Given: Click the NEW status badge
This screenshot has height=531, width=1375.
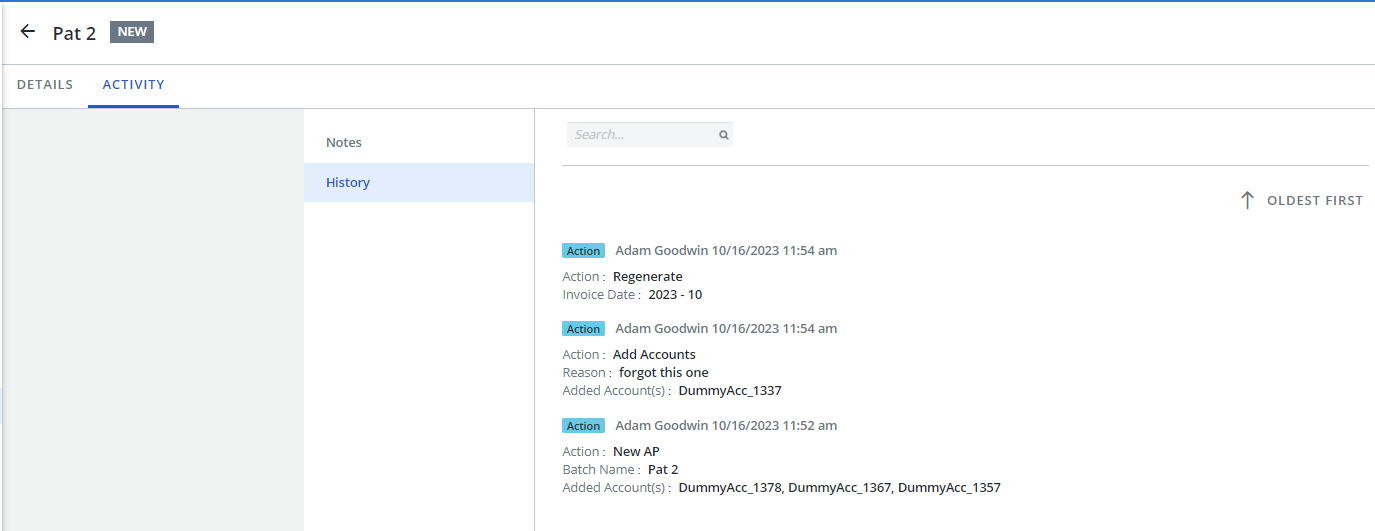Looking at the screenshot, I should click(x=132, y=32).
